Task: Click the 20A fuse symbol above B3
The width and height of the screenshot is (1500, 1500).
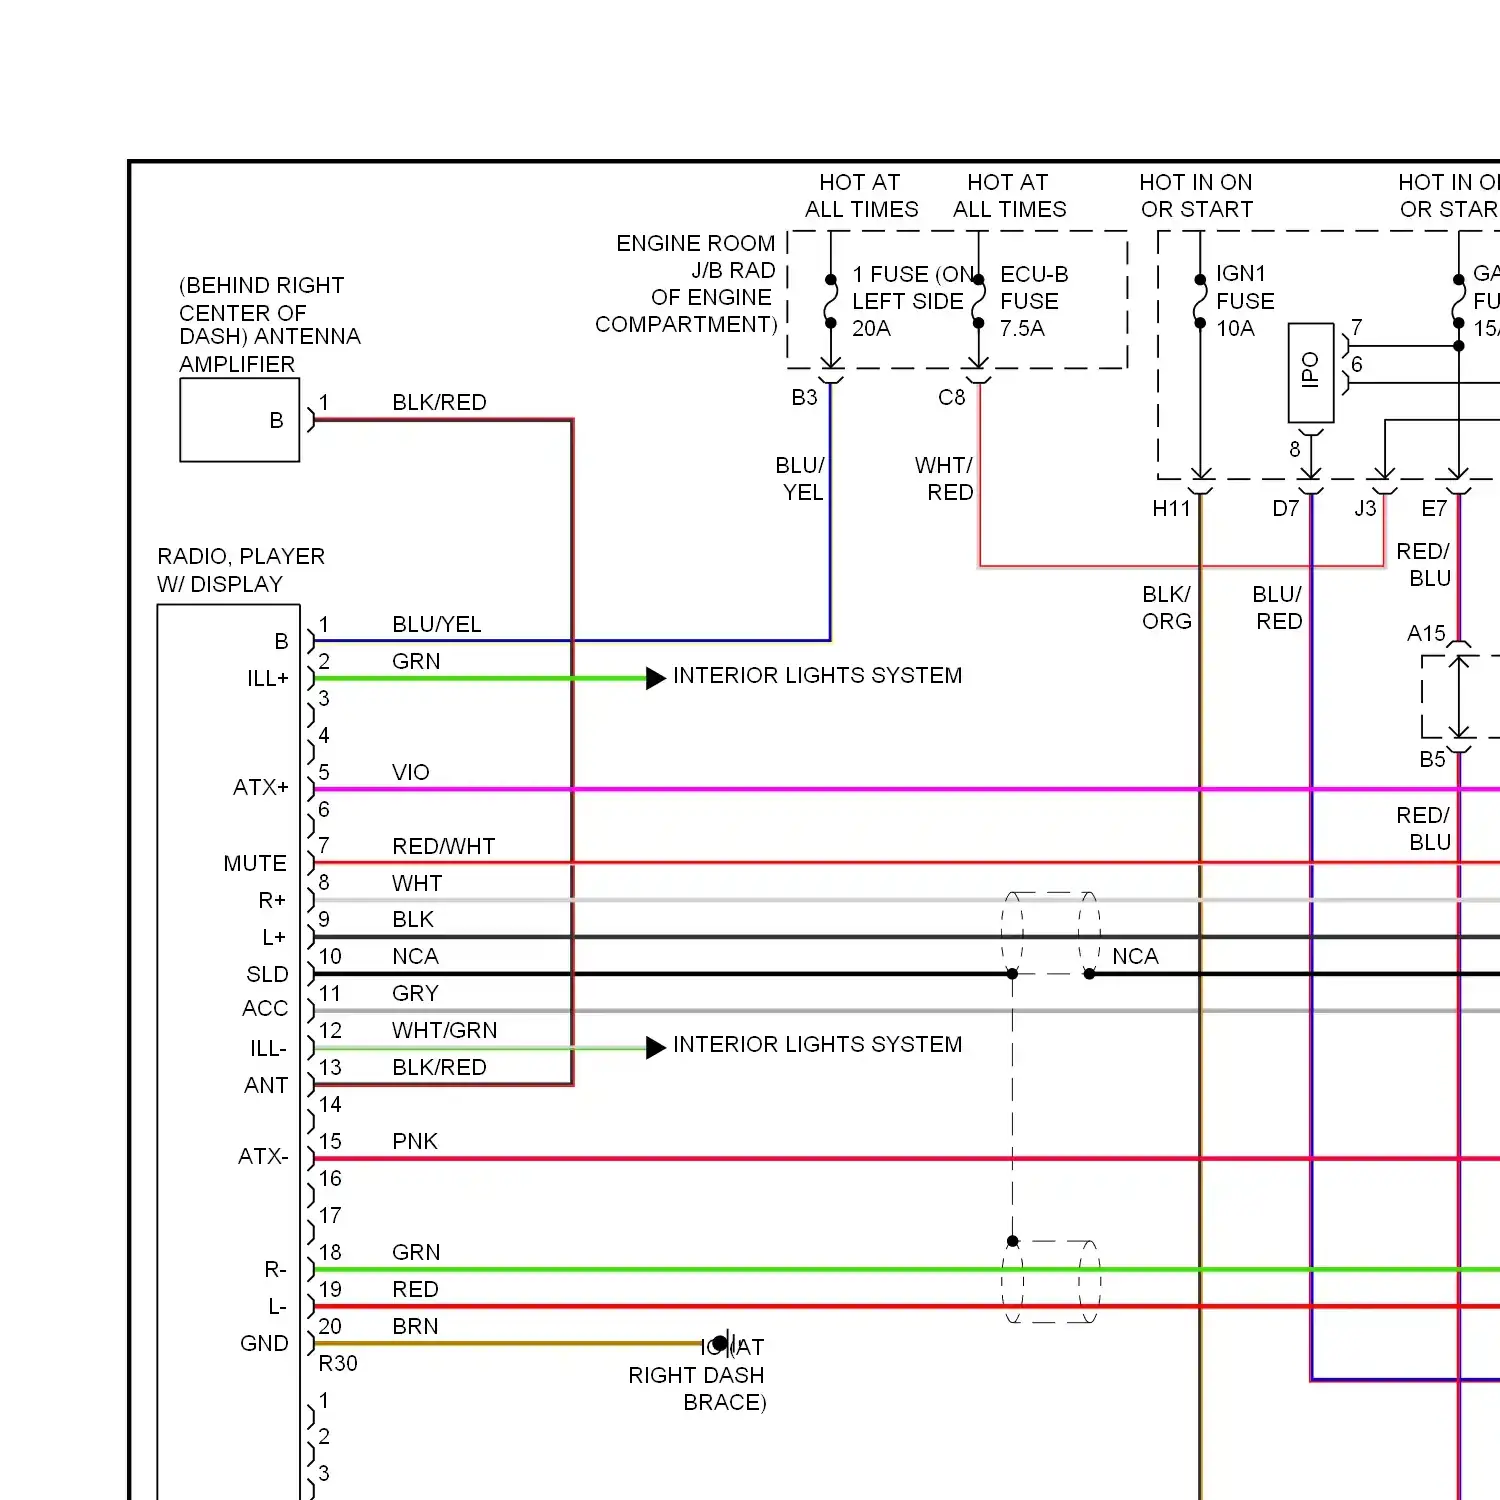Action: (830, 301)
